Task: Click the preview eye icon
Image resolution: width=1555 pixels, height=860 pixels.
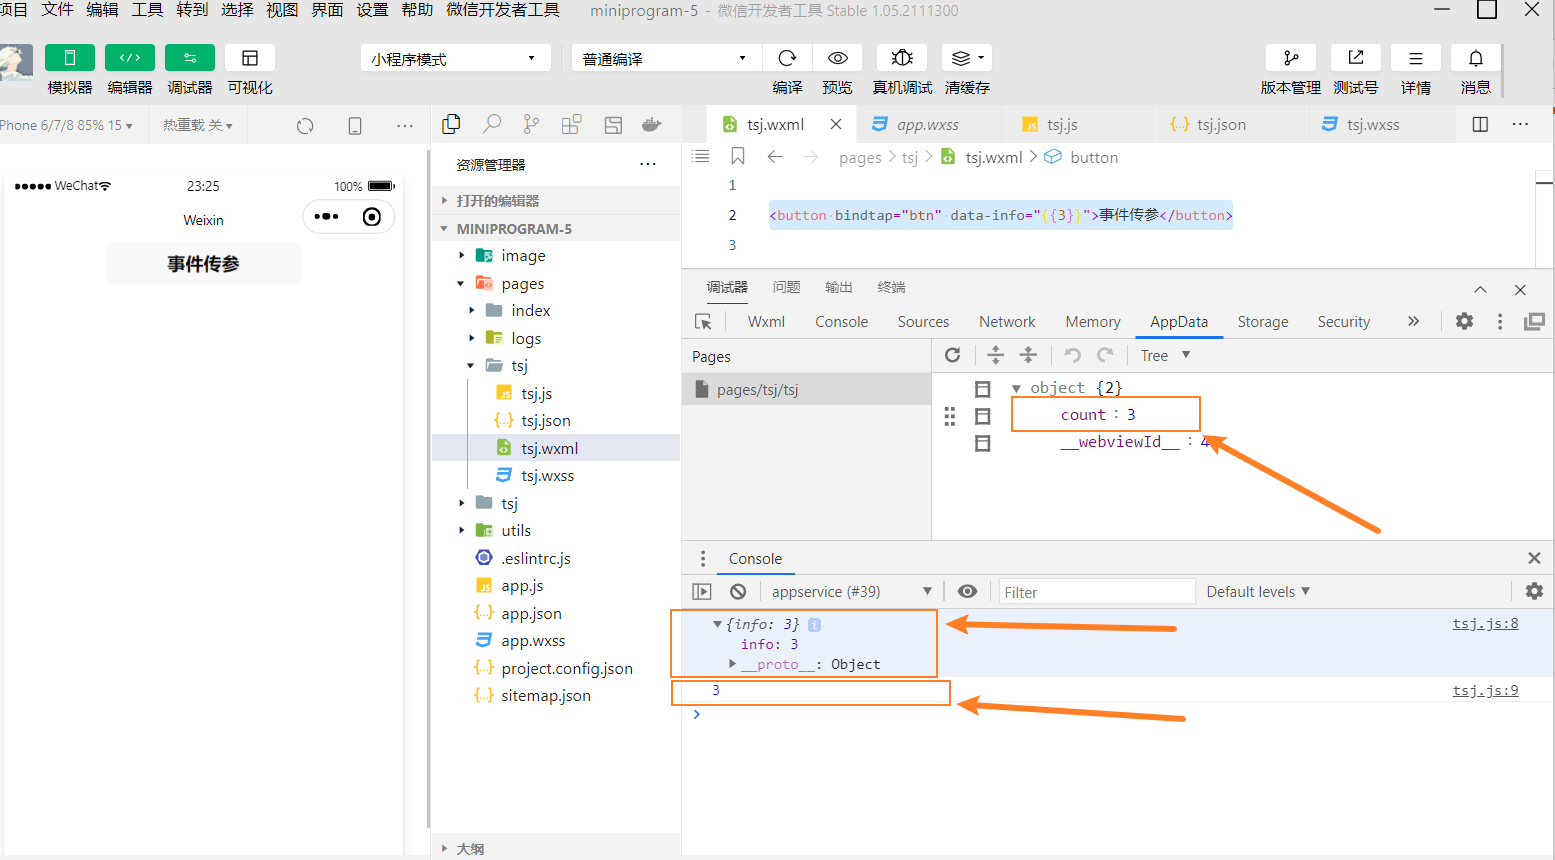Action: [x=838, y=58]
